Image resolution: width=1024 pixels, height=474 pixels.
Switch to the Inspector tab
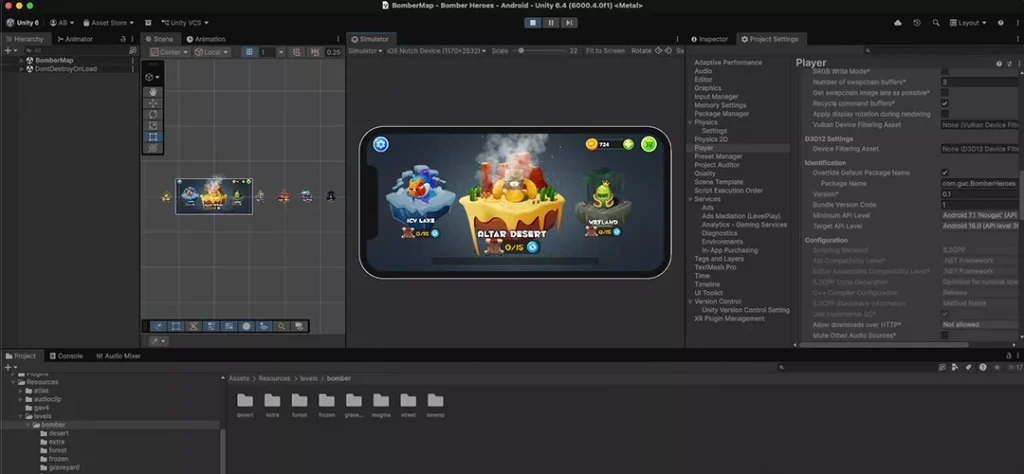(x=709, y=39)
